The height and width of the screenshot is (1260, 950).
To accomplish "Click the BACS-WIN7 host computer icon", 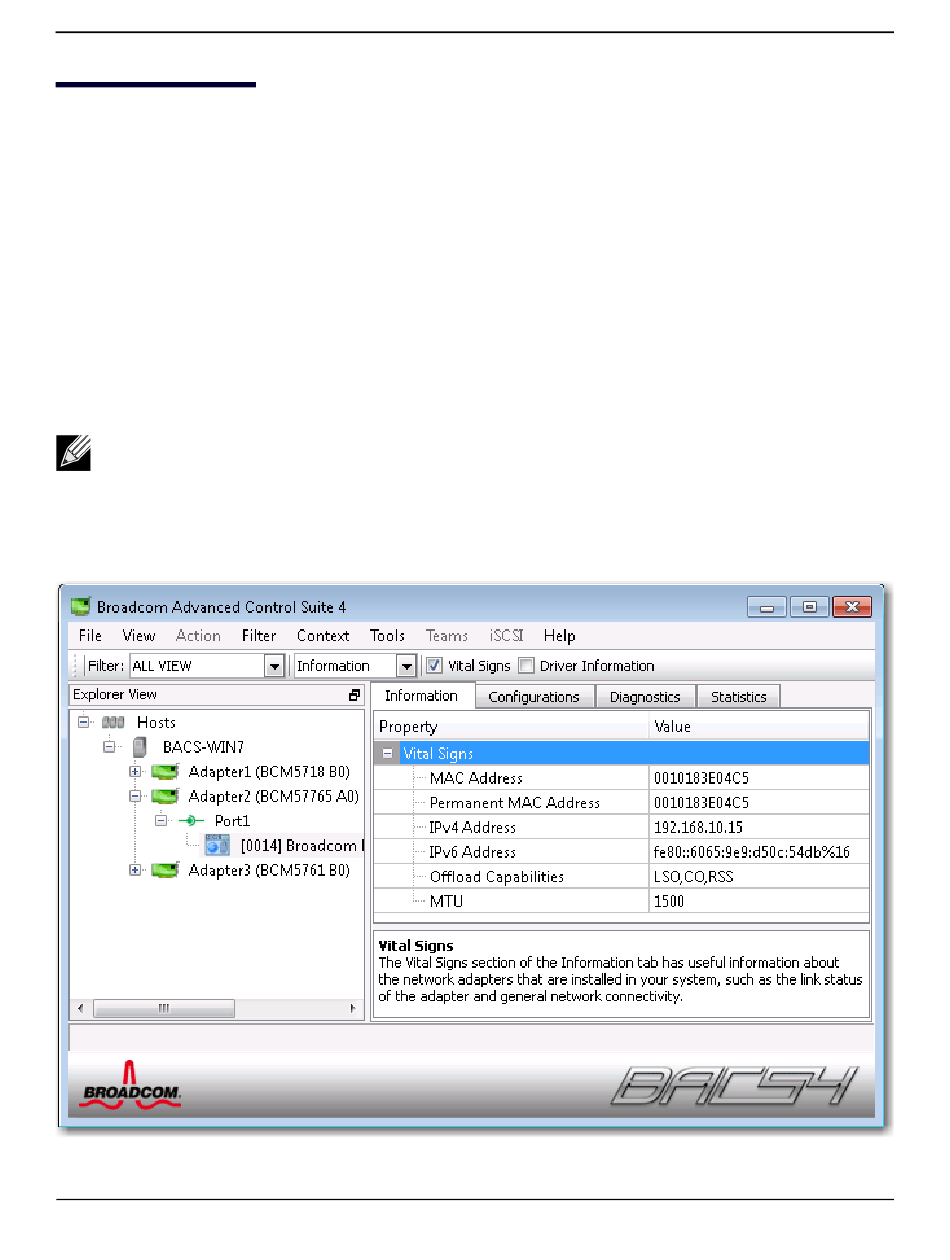I will (x=141, y=746).
